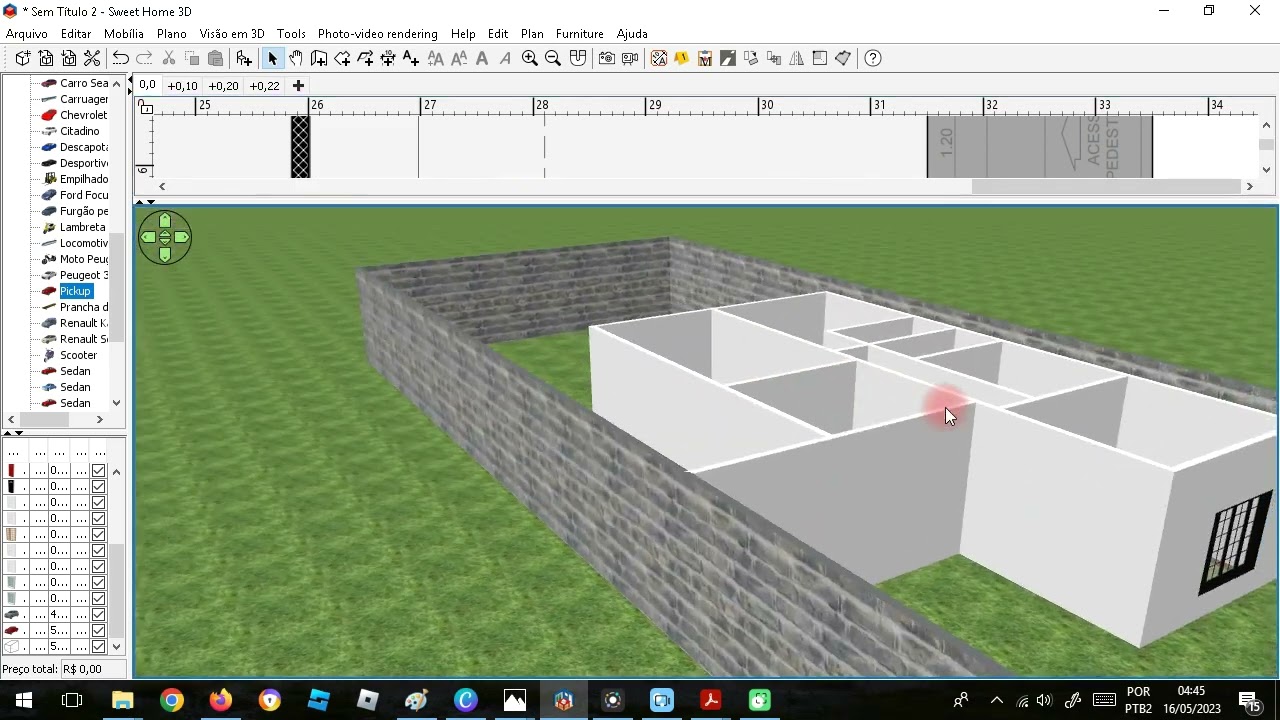The height and width of the screenshot is (720, 1280).
Task: Toggle visibility checkbox of brown wooden item row
Action: pos(99,535)
